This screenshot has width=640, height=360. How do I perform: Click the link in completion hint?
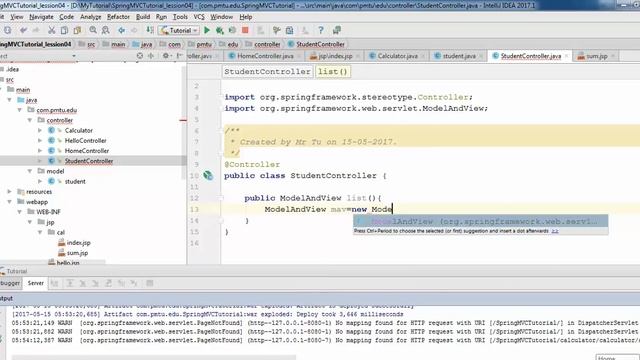tap(555, 231)
